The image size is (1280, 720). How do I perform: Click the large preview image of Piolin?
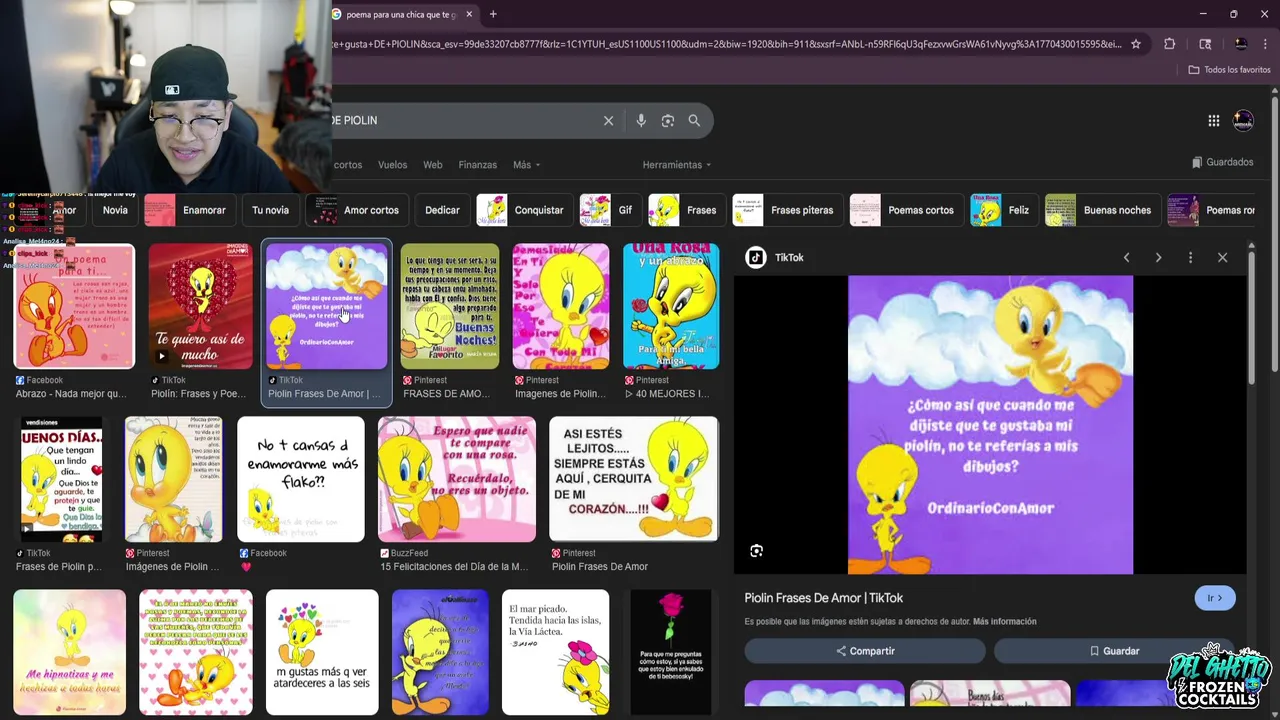pos(990,425)
